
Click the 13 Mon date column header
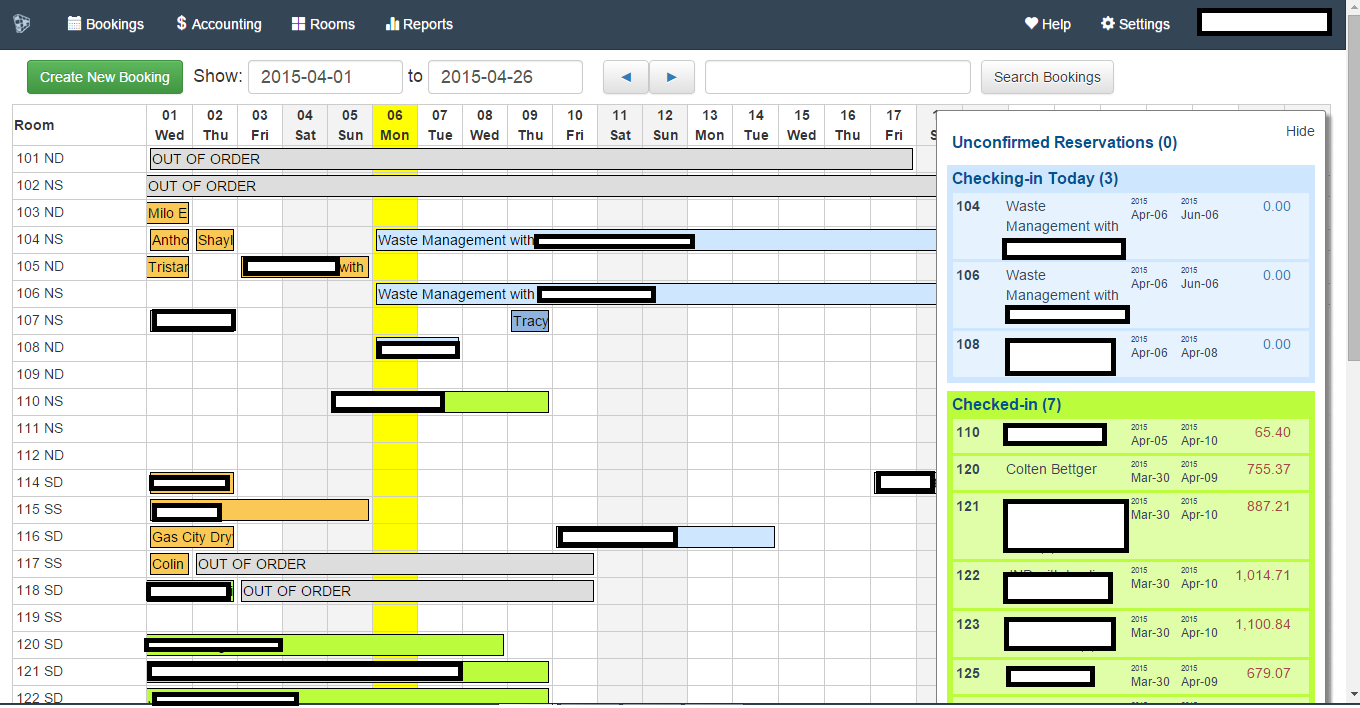click(x=710, y=125)
